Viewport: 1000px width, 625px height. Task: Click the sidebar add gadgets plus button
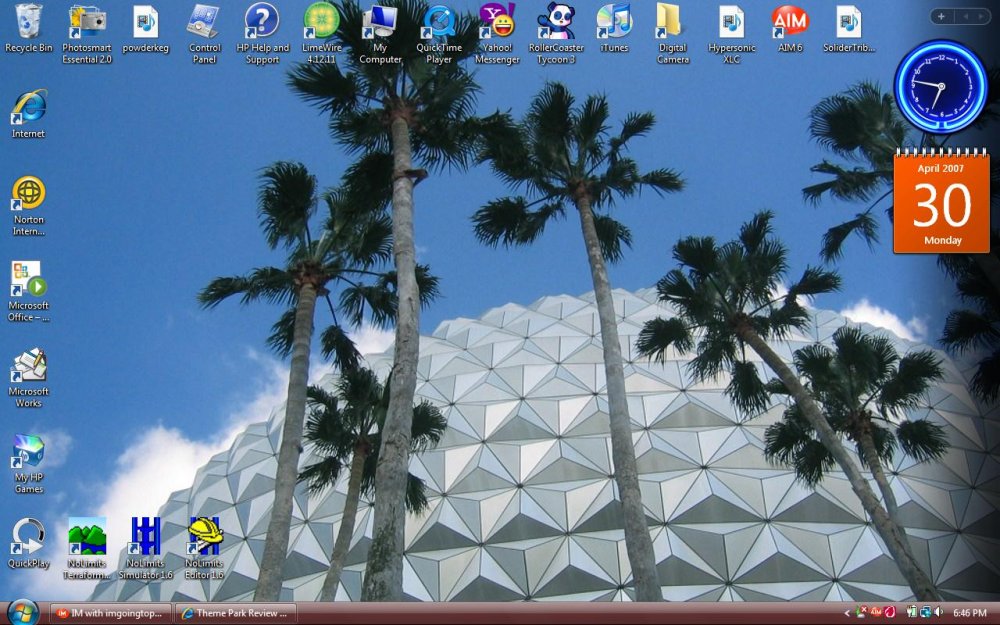pos(941,16)
